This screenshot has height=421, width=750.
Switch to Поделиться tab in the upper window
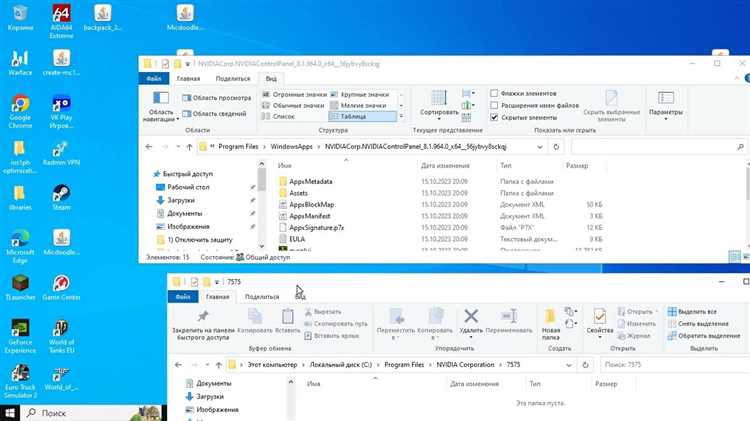[233, 78]
